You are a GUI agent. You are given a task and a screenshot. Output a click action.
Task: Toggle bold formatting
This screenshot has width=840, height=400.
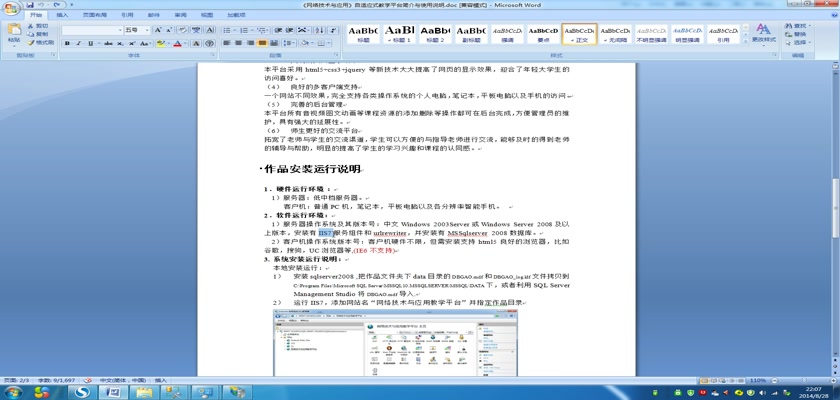coord(67,43)
